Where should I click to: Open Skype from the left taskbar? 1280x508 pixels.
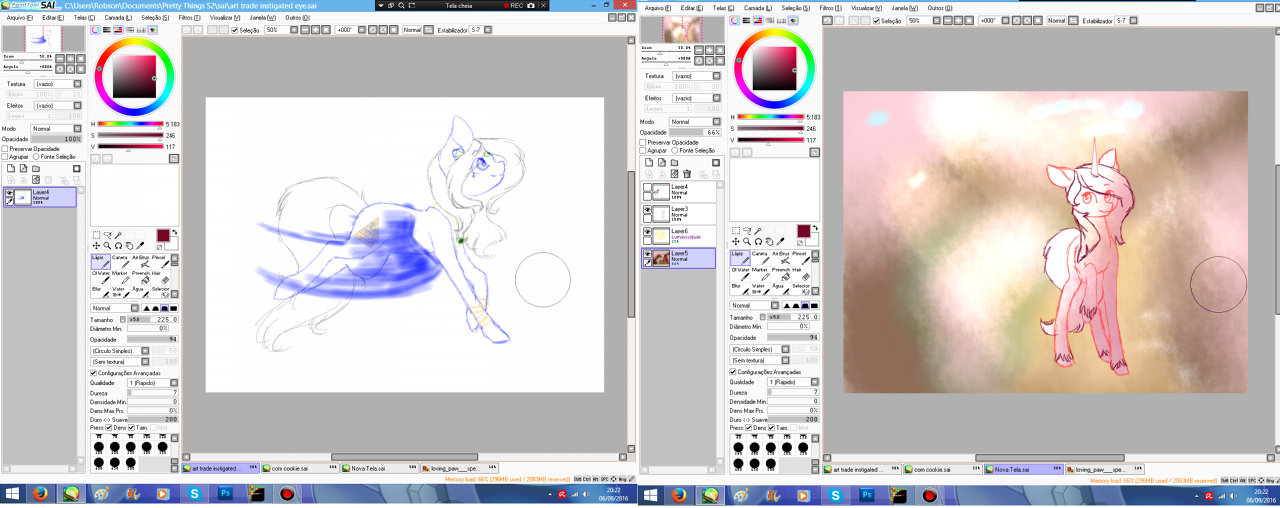(195, 495)
